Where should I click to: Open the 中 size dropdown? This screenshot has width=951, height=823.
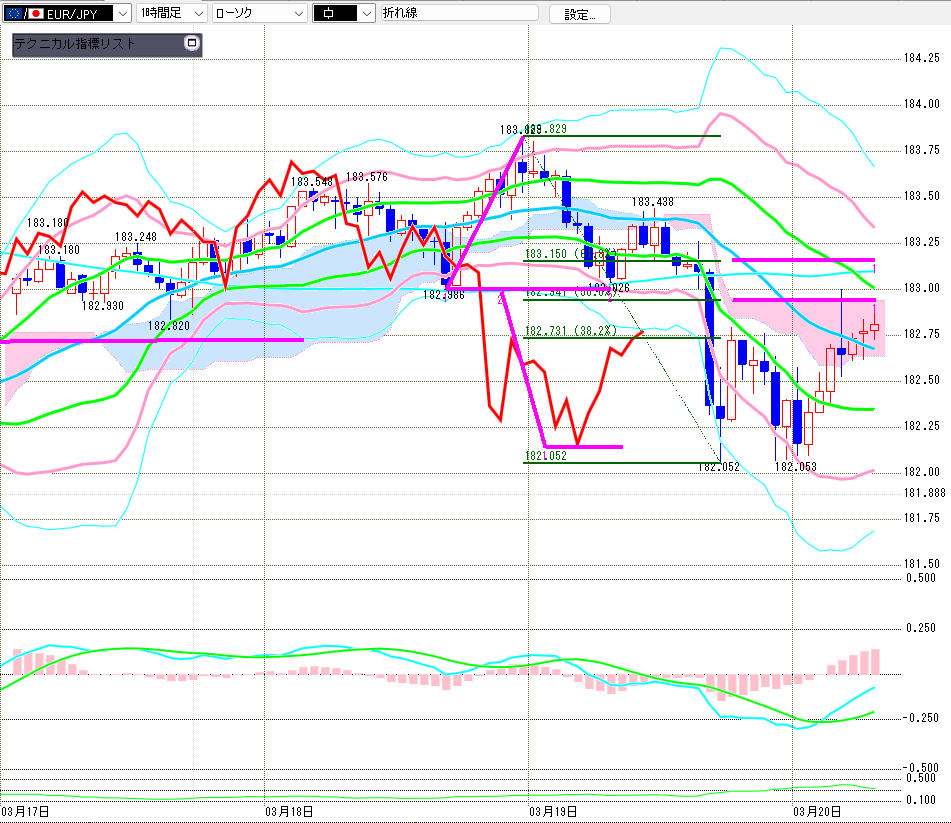365,13
